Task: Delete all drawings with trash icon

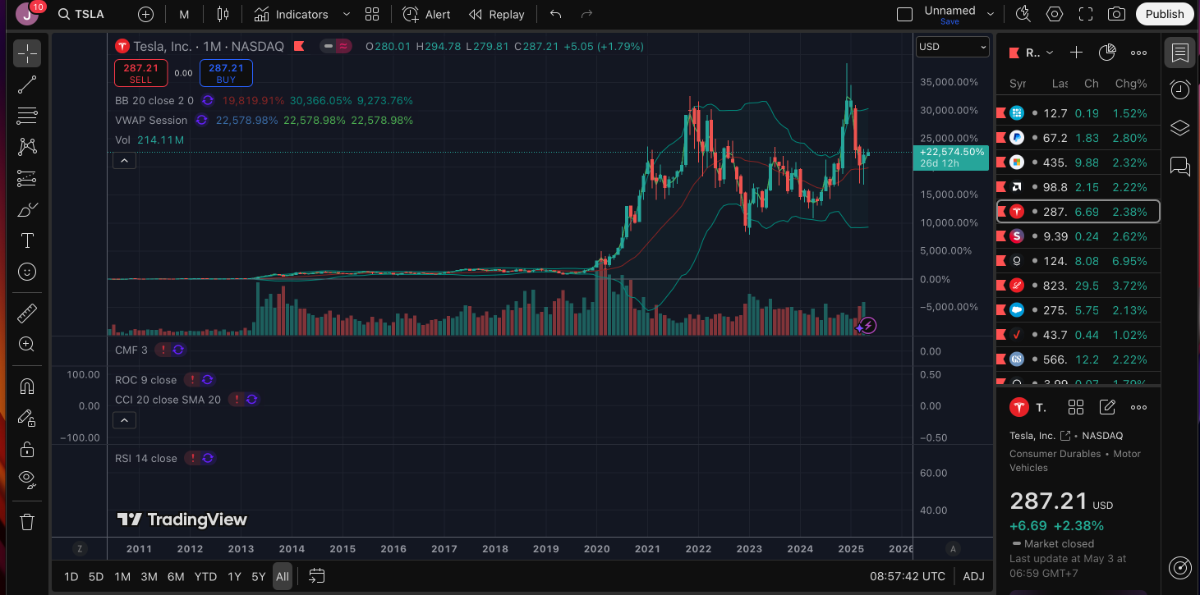Action: (27, 521)
